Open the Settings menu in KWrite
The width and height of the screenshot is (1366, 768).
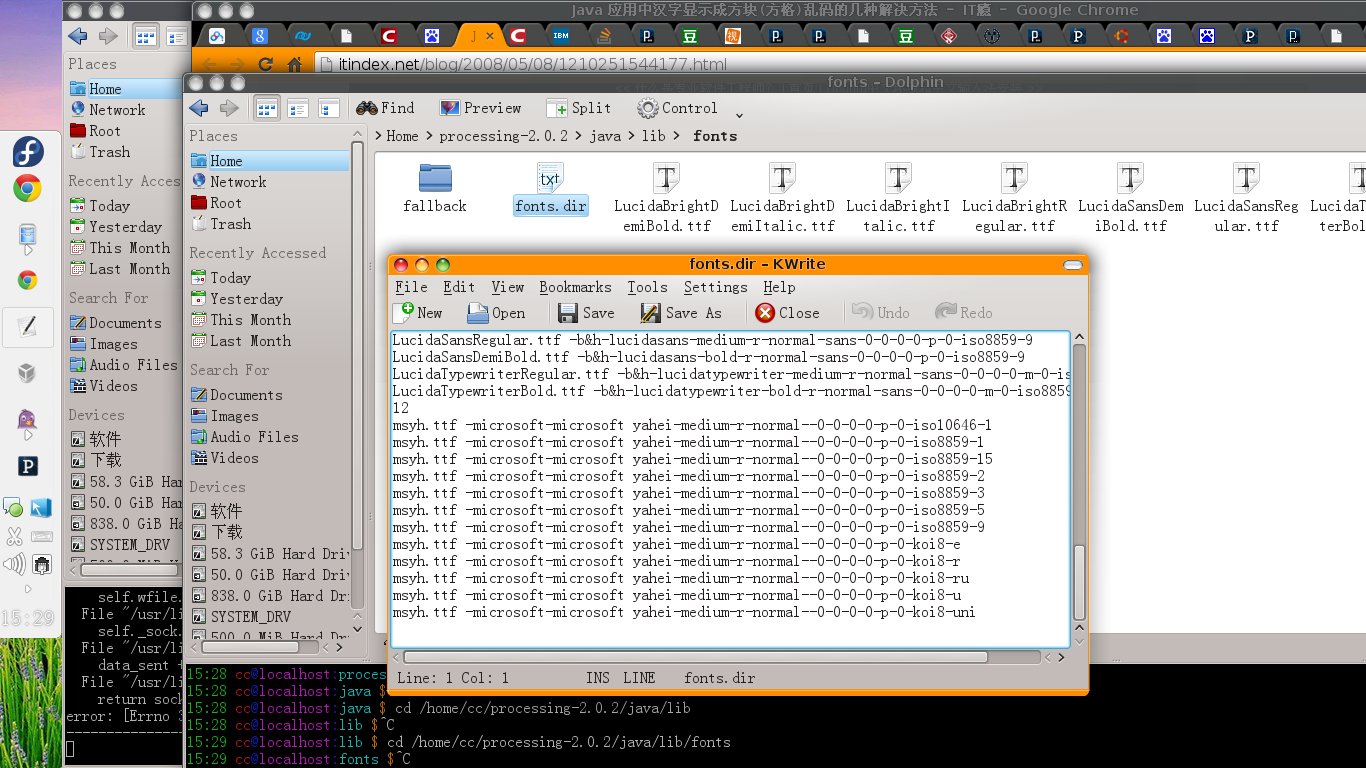pos(715,287)
